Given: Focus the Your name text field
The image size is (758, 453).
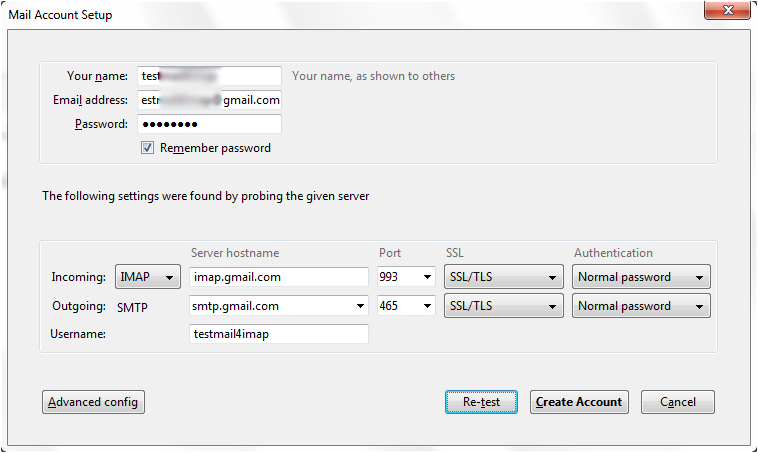Looking at the screenshot, I should [209, 76].
